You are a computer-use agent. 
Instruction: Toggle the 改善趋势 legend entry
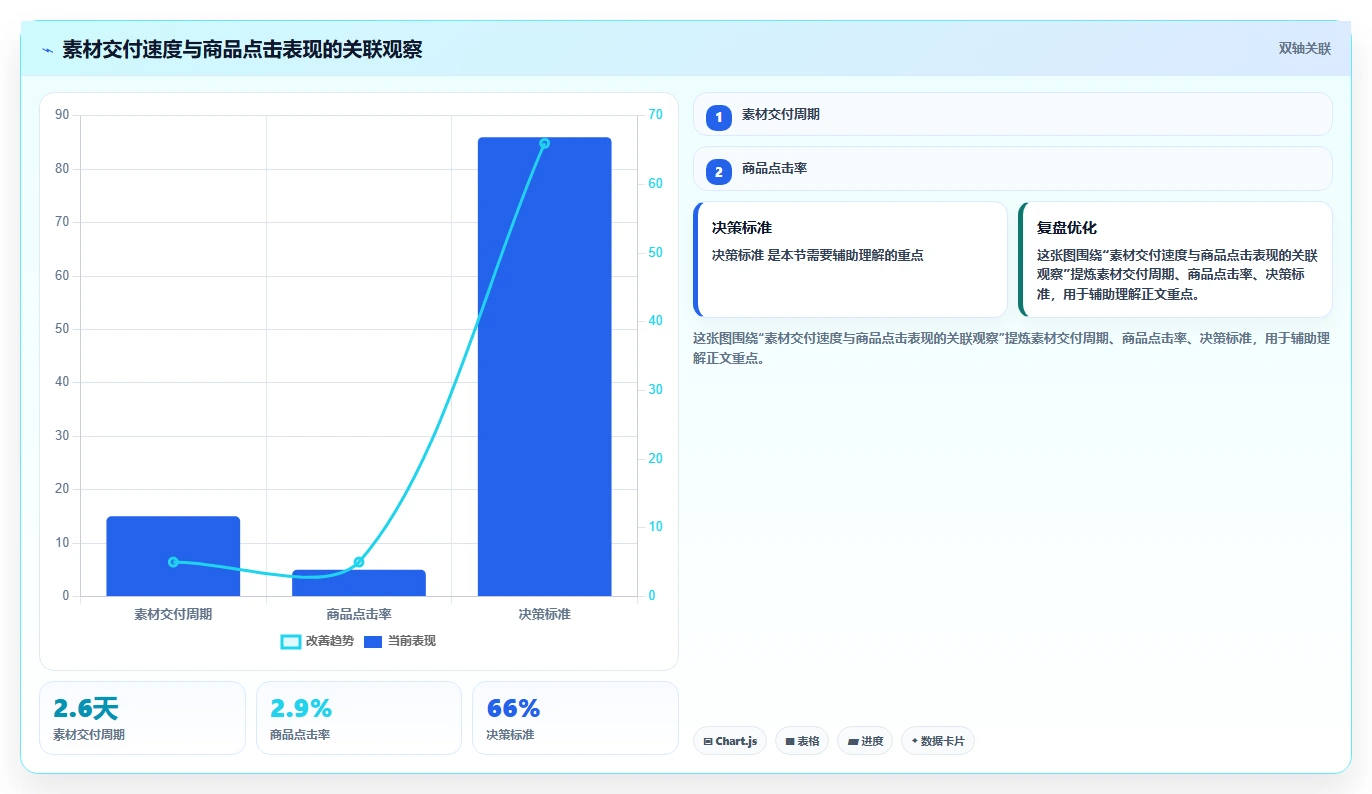point(317,641)
